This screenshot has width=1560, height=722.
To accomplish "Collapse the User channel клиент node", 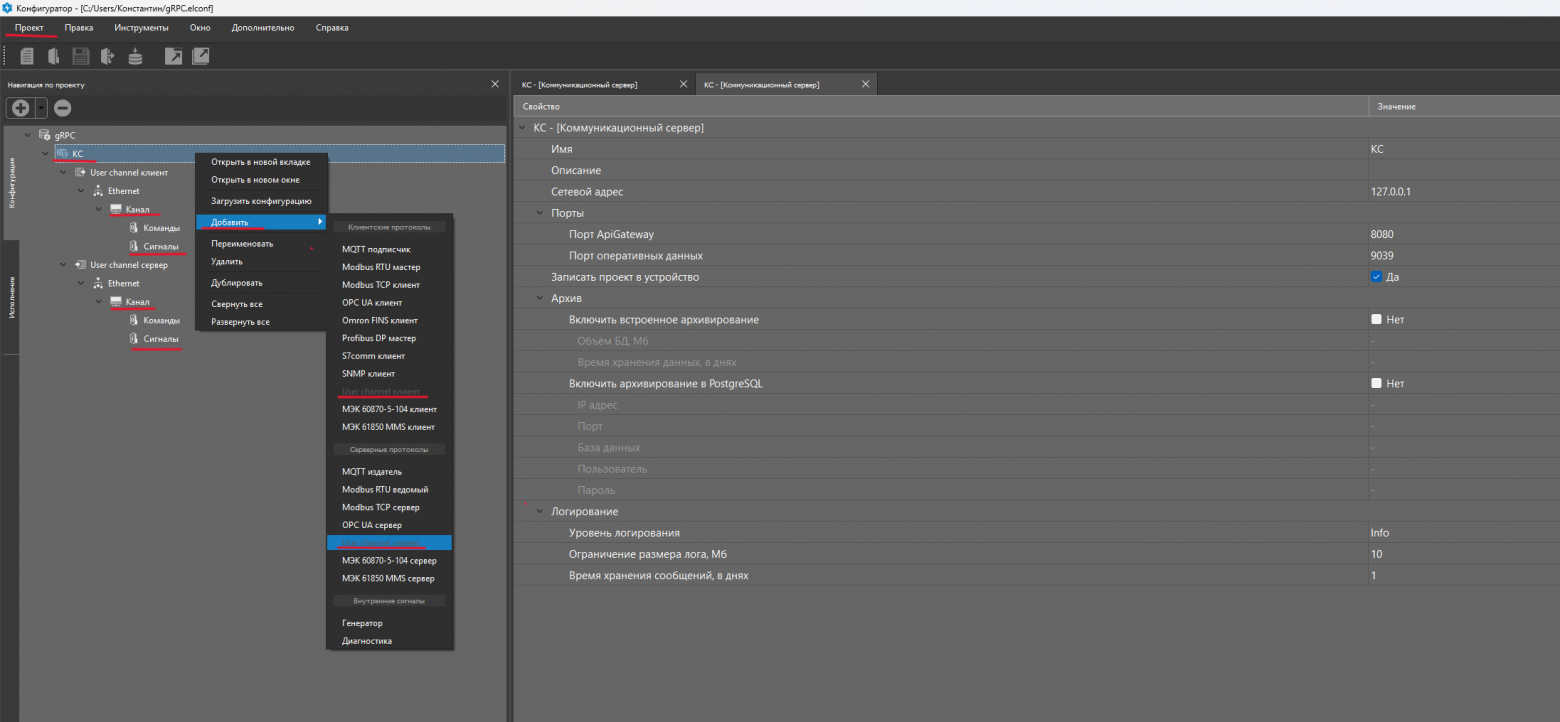I will coord(64,172).
